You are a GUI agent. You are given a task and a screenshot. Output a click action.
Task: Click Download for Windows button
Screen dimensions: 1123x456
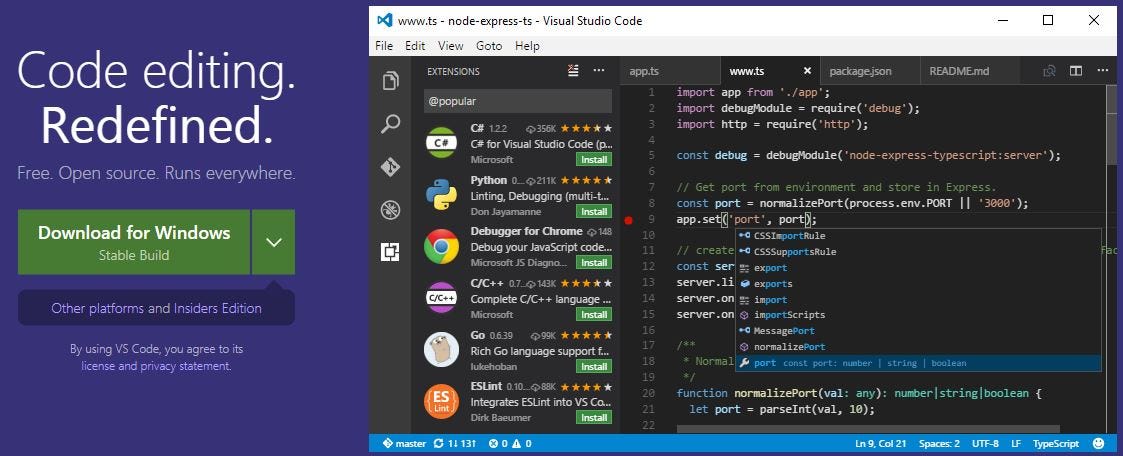click(134, 242)
